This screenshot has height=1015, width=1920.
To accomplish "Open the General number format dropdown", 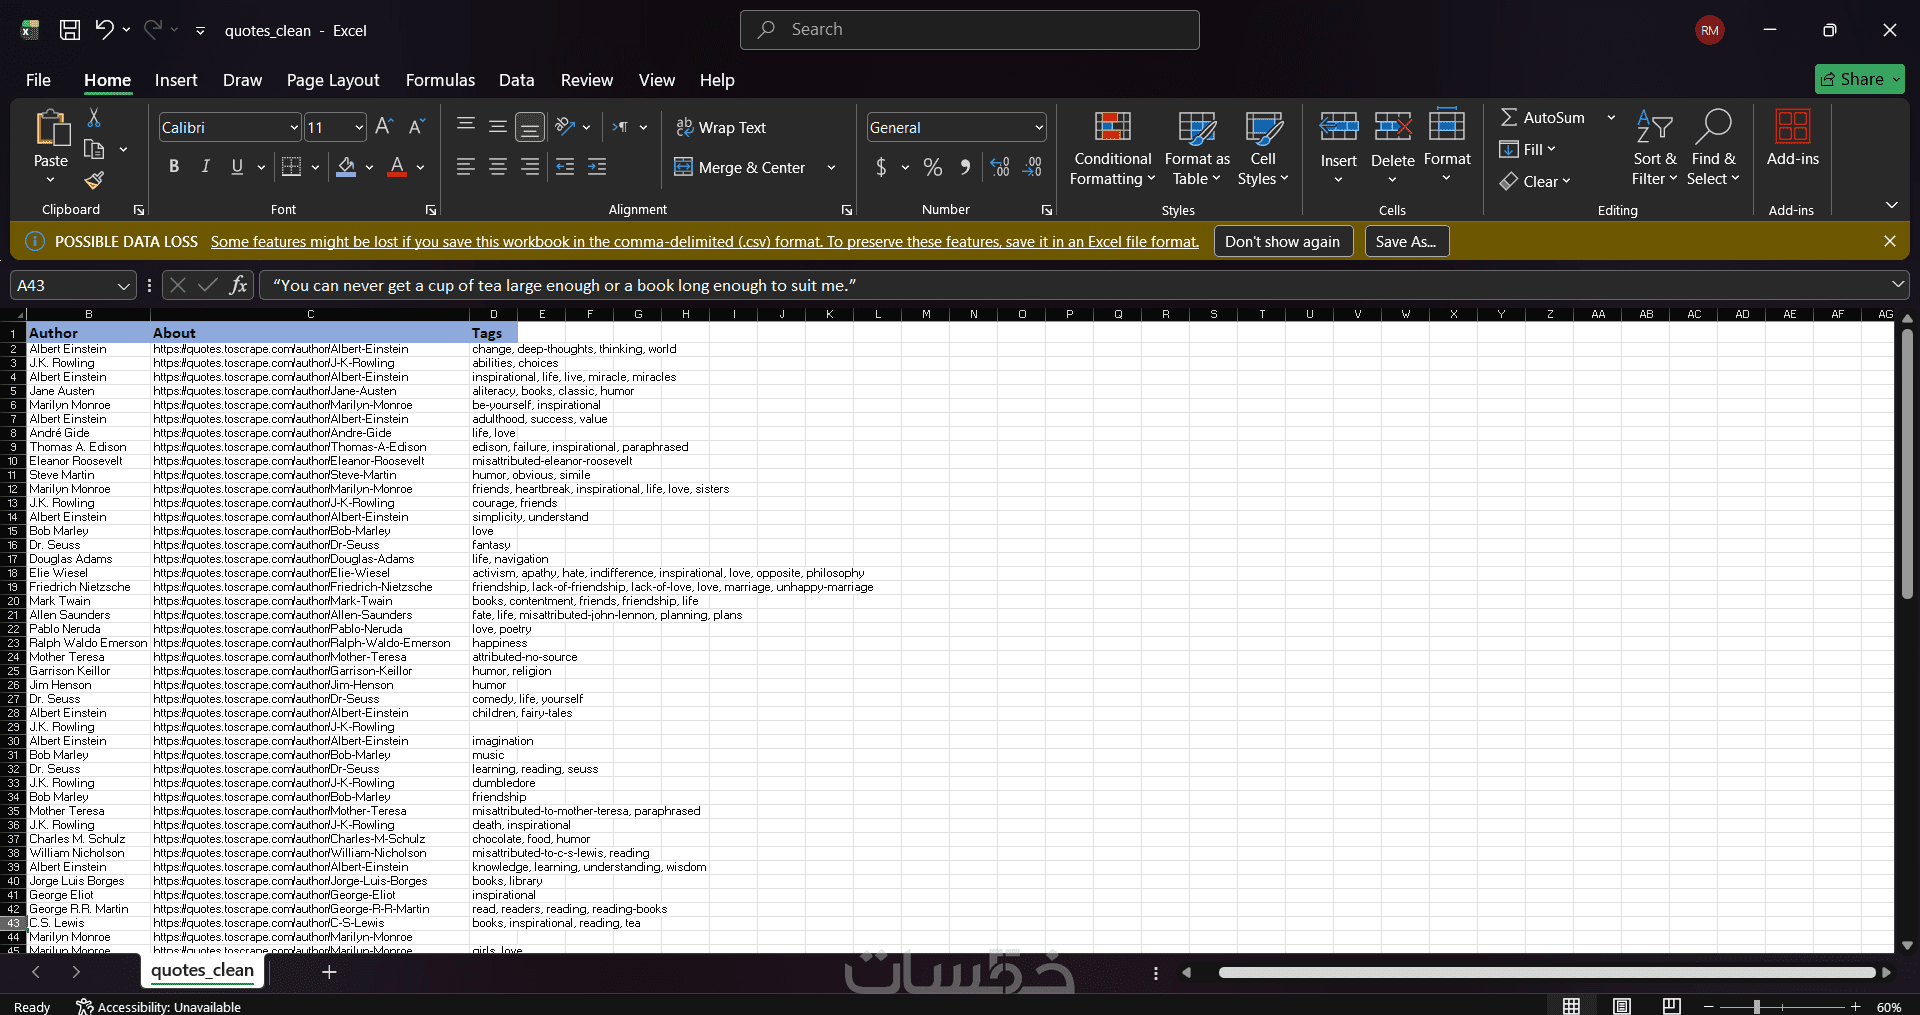I will click(x=1039, y=128).
